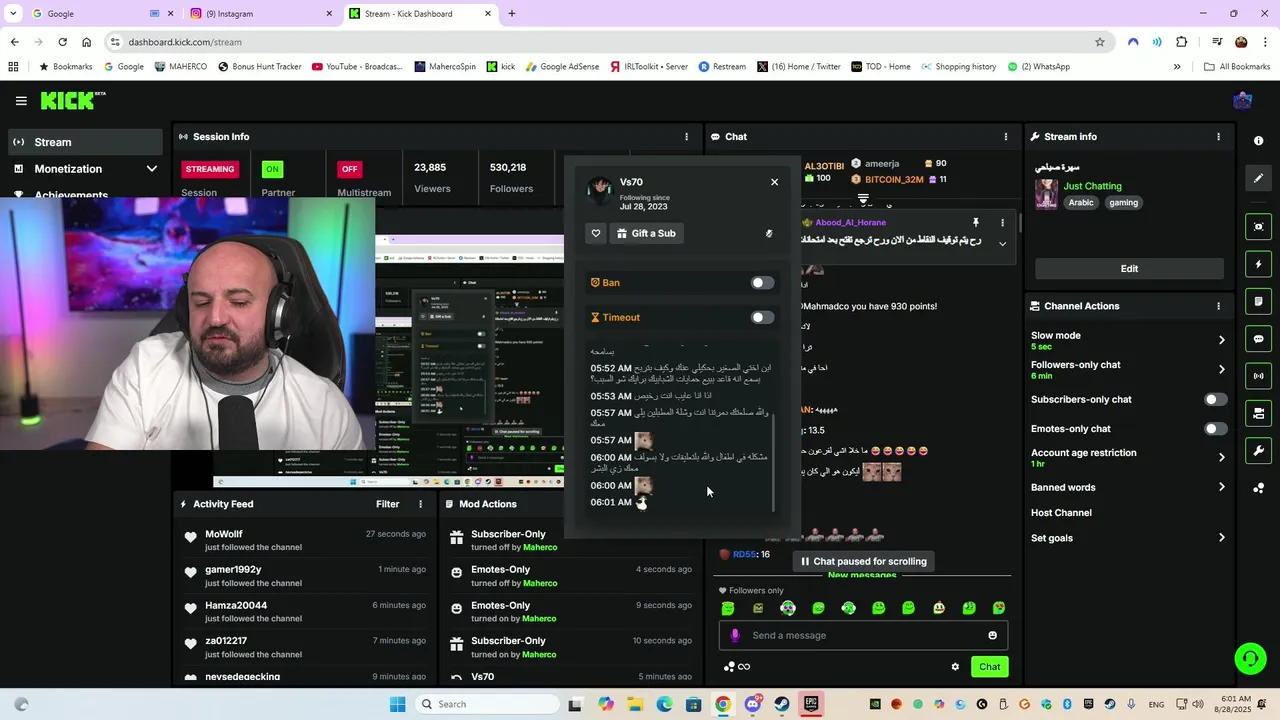Open Account age restriction chevron
The width and height of the screenshot is (1280, 720).
(1221, 457)
